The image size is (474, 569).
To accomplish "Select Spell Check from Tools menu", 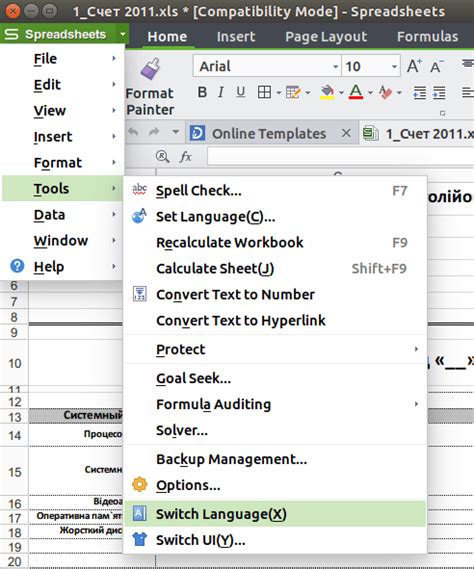I will pos(275,191).
